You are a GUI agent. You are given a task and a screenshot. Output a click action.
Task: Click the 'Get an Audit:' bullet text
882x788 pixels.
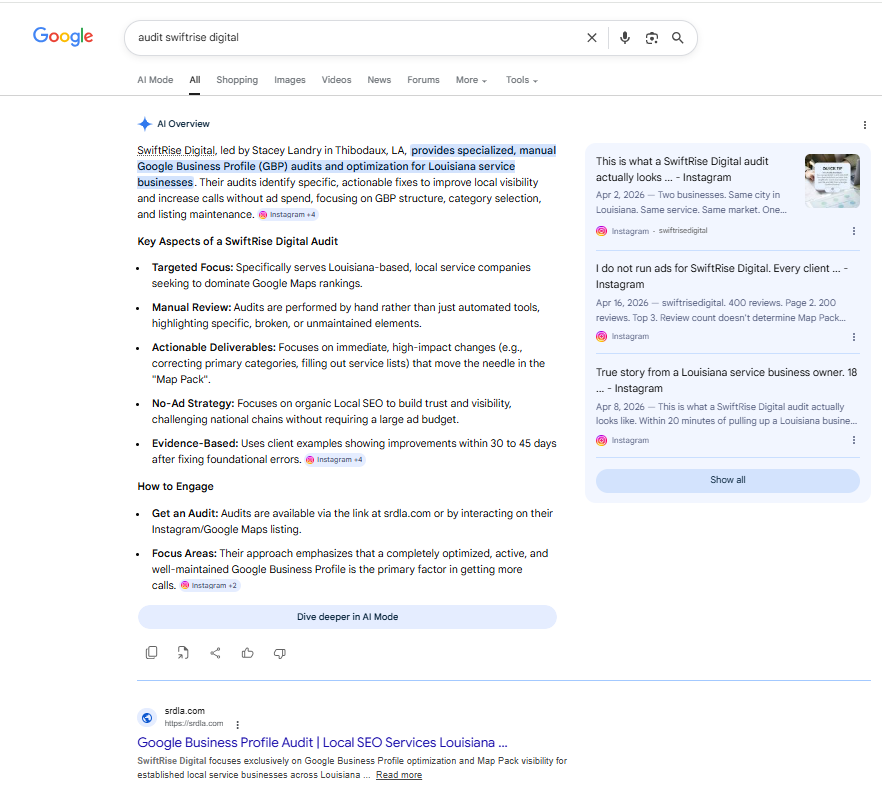pos(185,514)
